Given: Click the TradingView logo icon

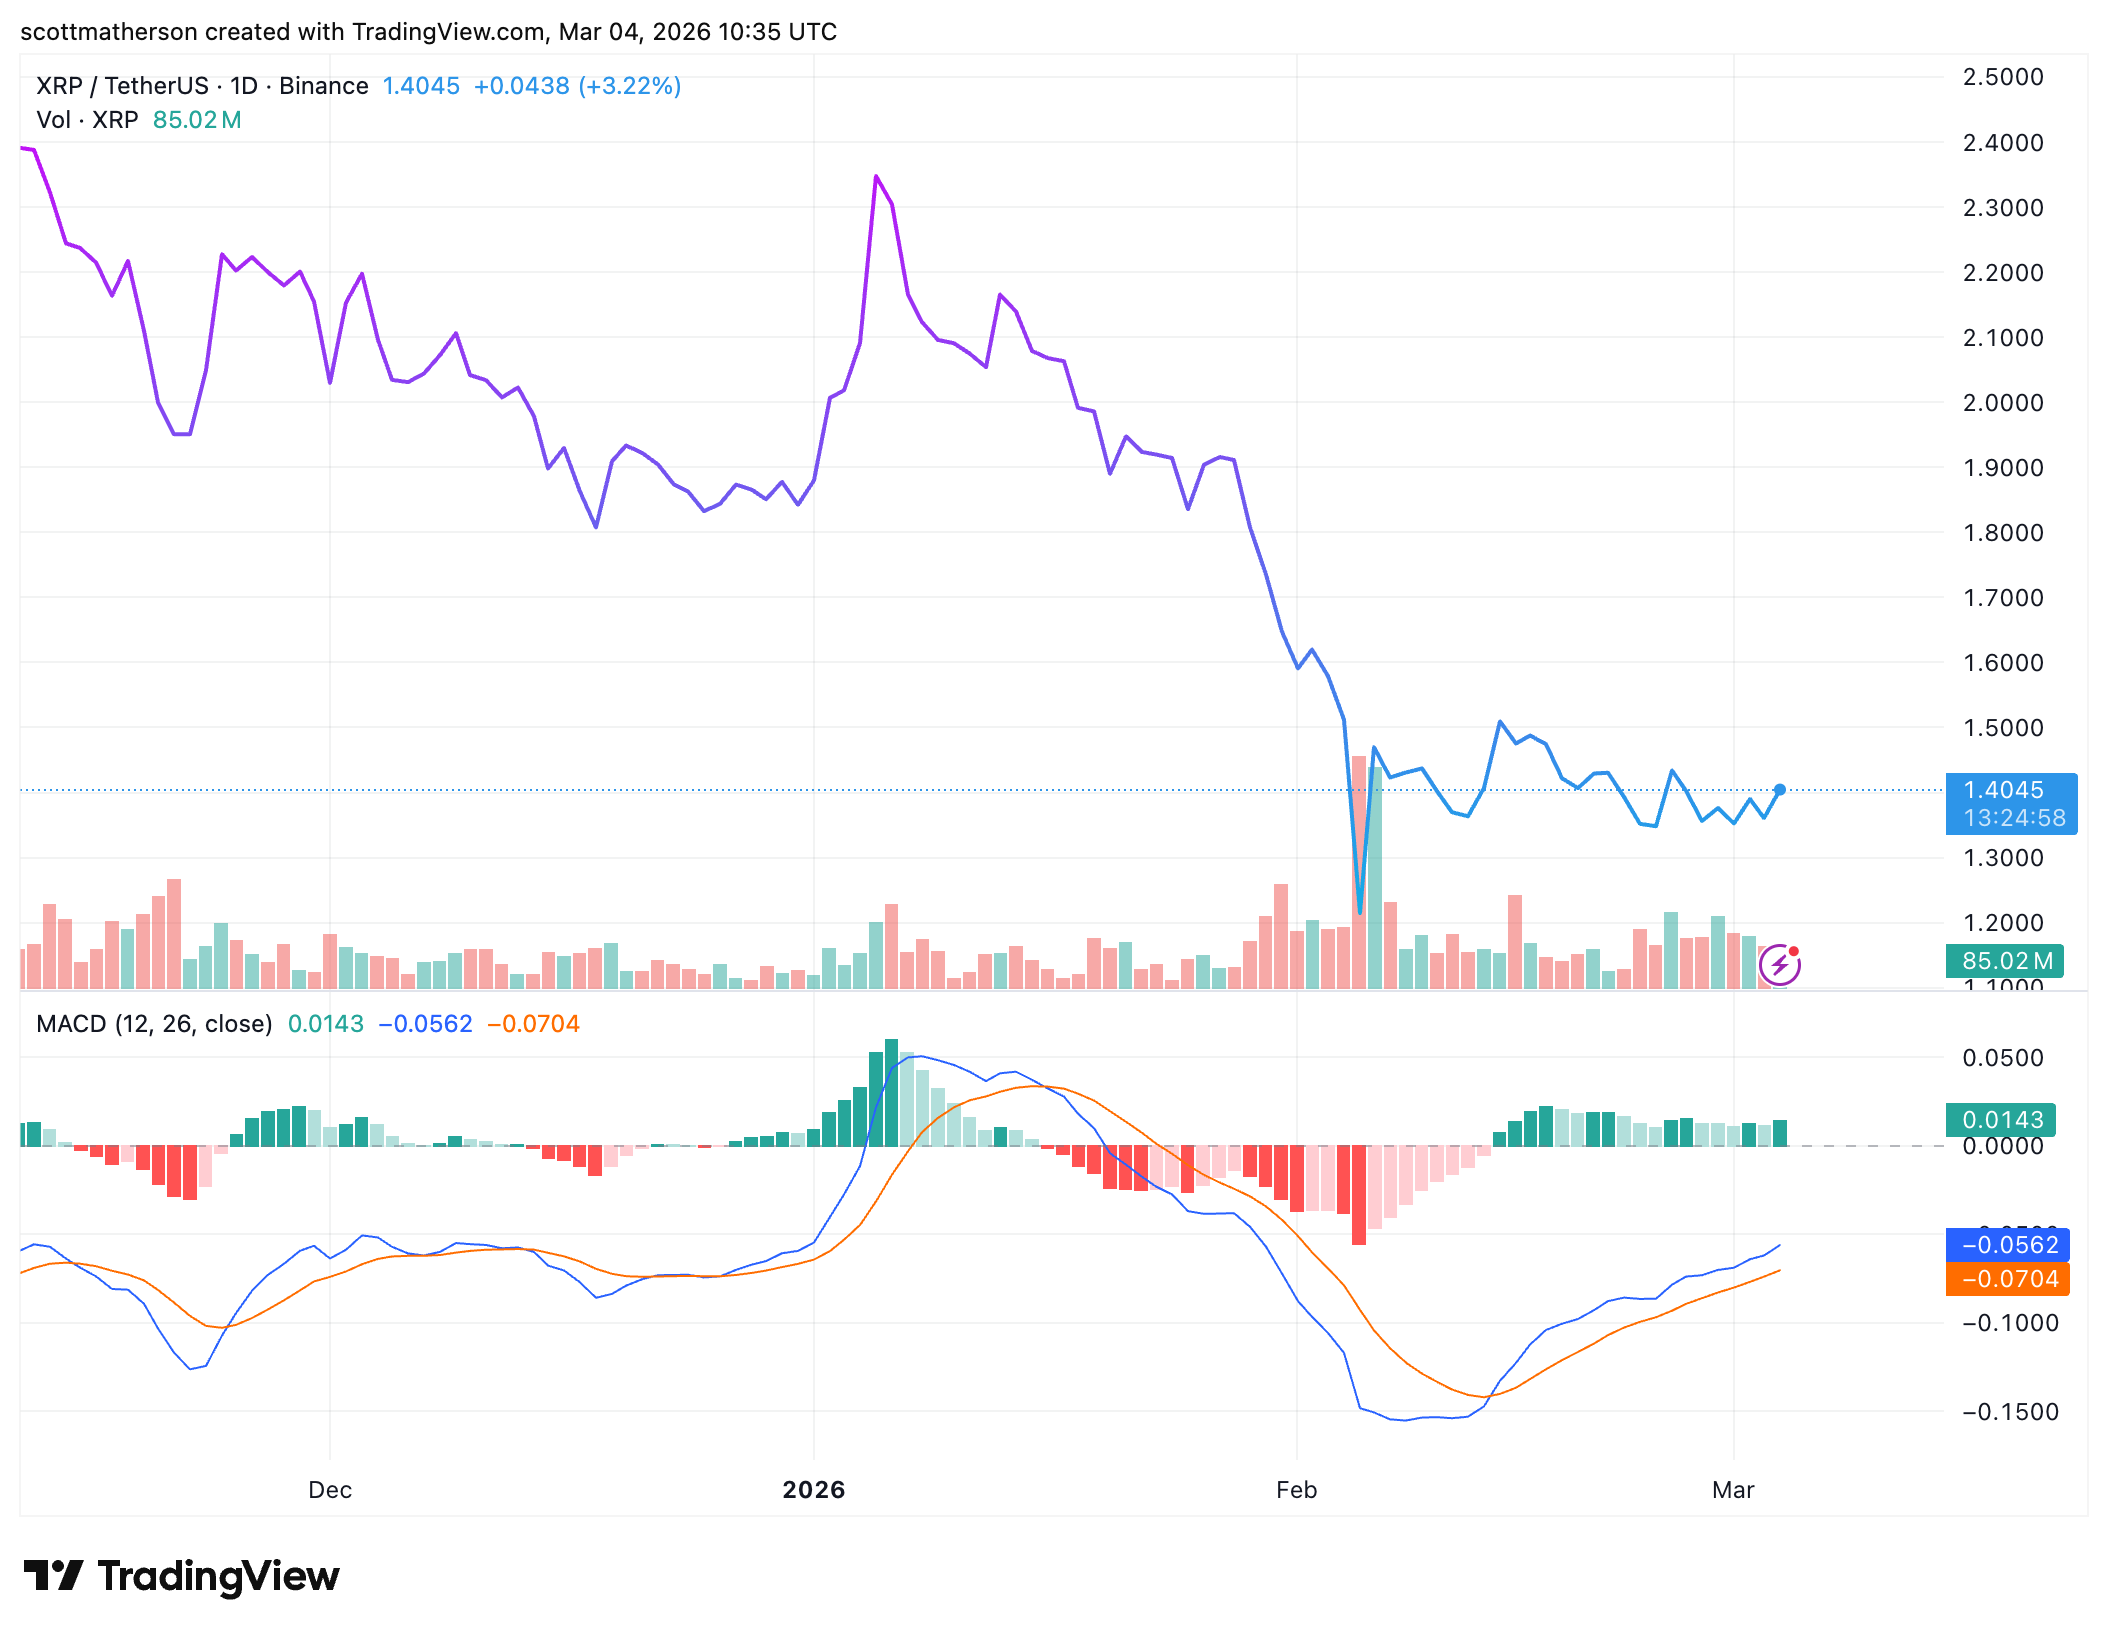Looking at the screenshot, I should click(53, 1576).
